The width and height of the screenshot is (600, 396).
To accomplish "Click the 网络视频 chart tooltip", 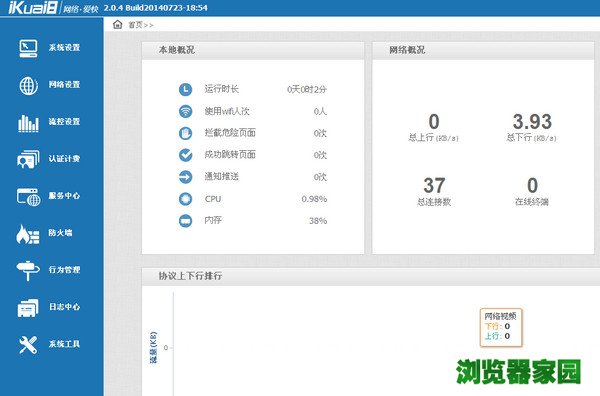I will [501, 328].
